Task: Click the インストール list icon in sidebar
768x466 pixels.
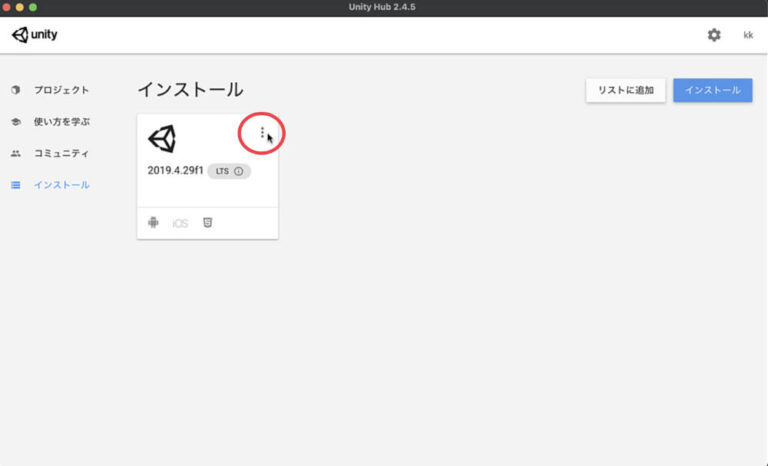Action: point(16,185)
